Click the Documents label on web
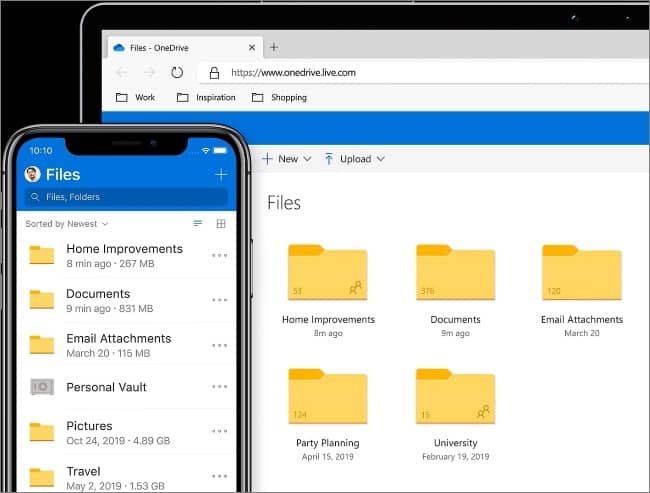650x493 pixels. [455, 319]
